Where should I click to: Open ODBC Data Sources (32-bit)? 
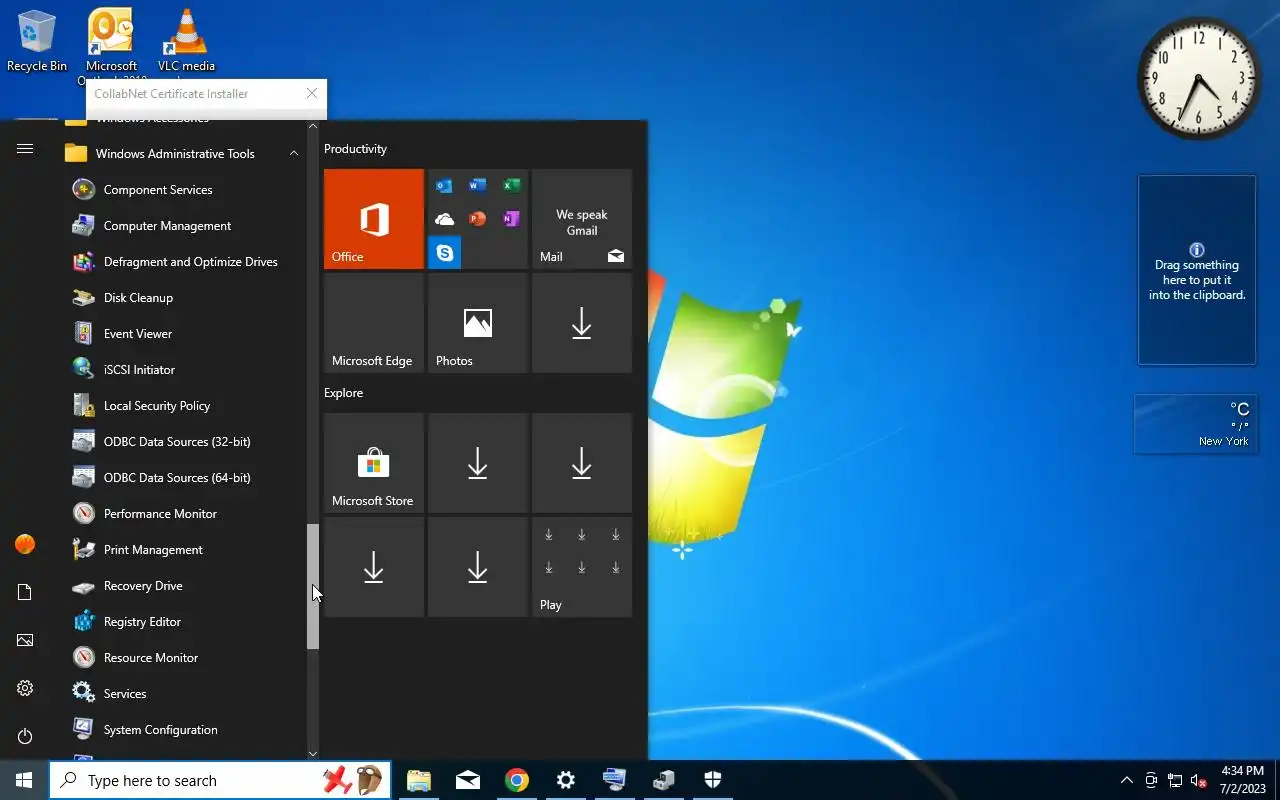click(186, 442)
